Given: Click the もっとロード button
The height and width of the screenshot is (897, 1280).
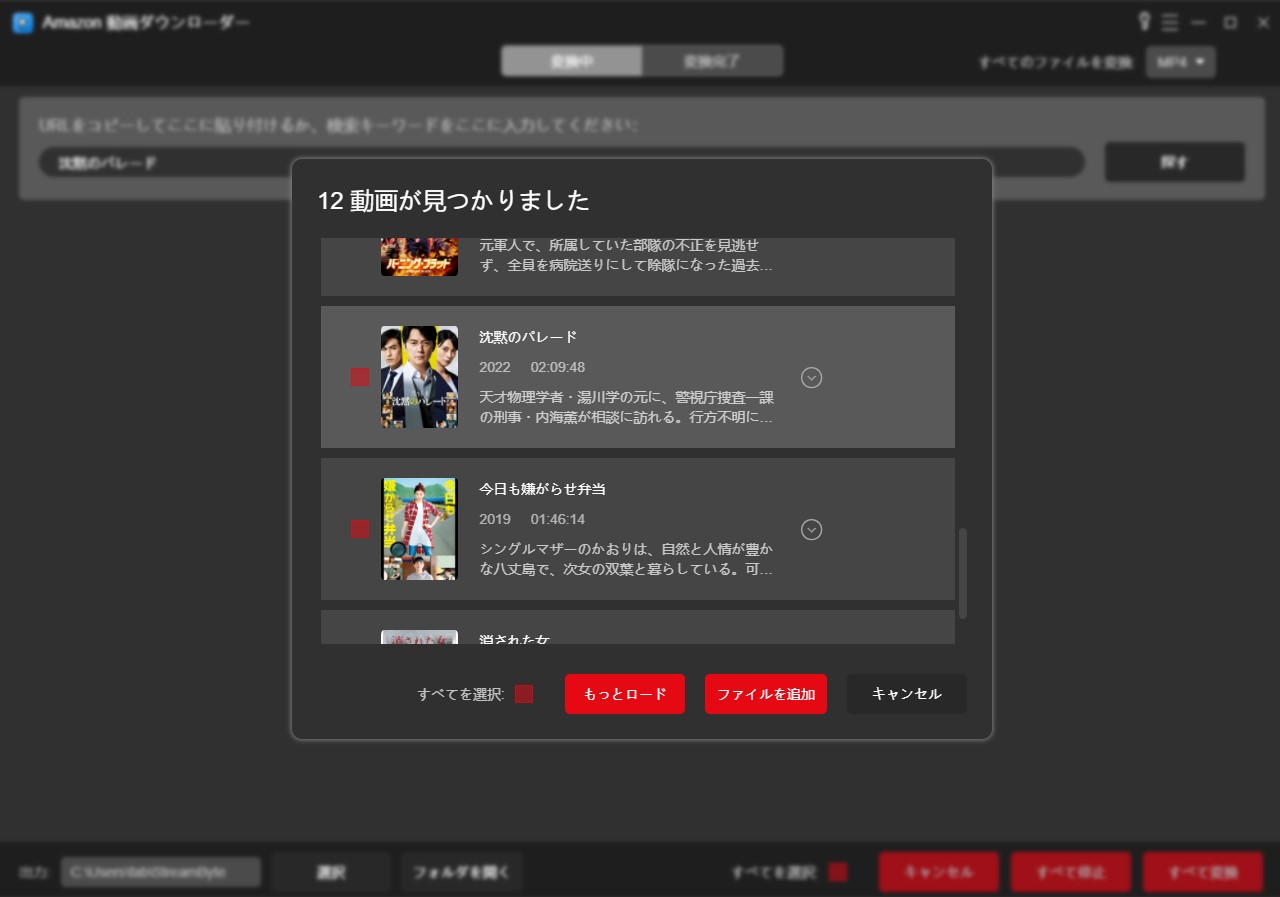Looking at the screenshot, I should click(625, 694).
